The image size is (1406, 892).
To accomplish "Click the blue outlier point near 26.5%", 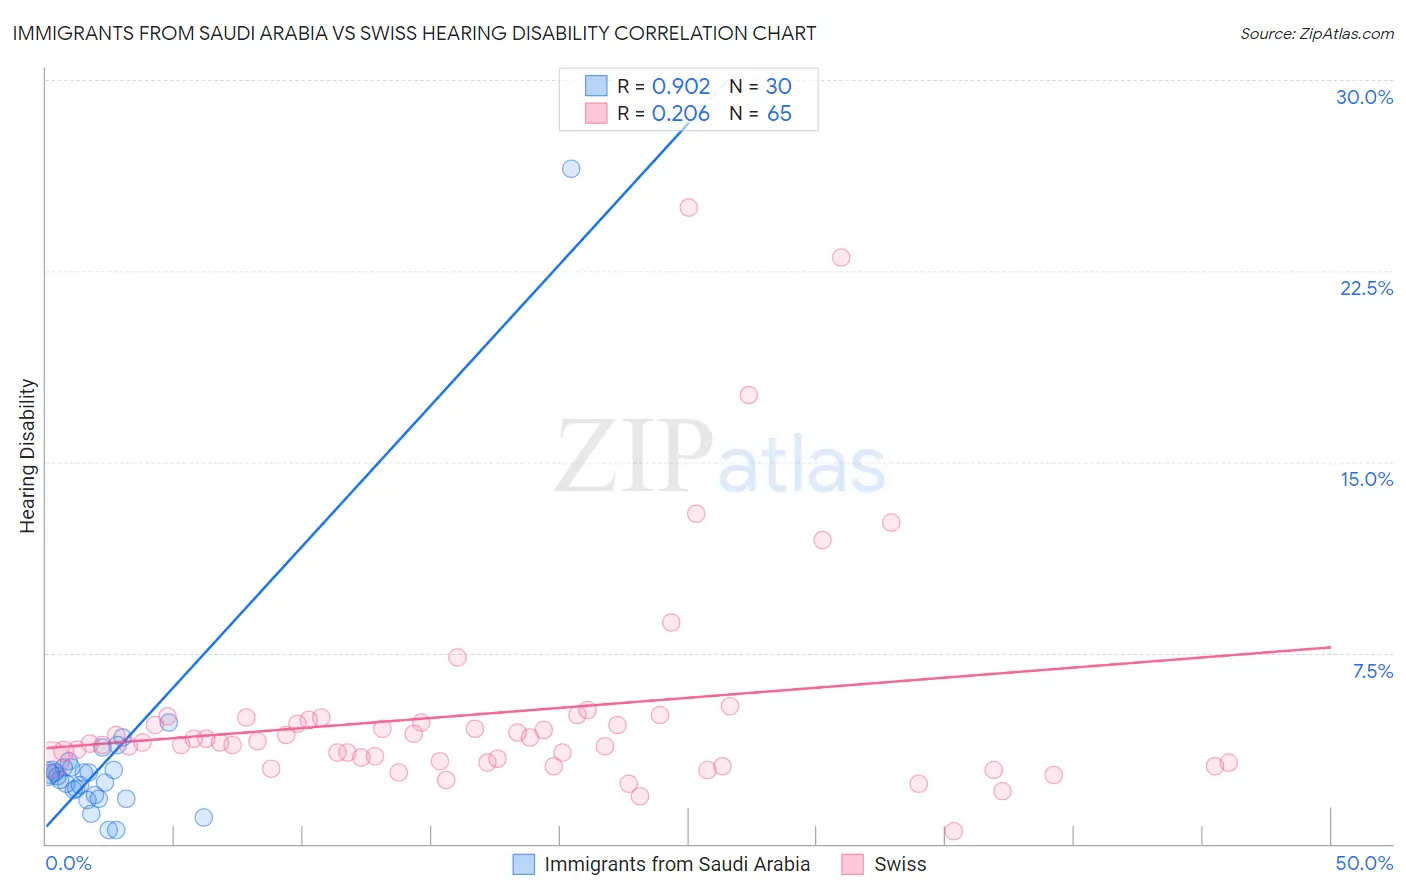I will click(571, 168).
